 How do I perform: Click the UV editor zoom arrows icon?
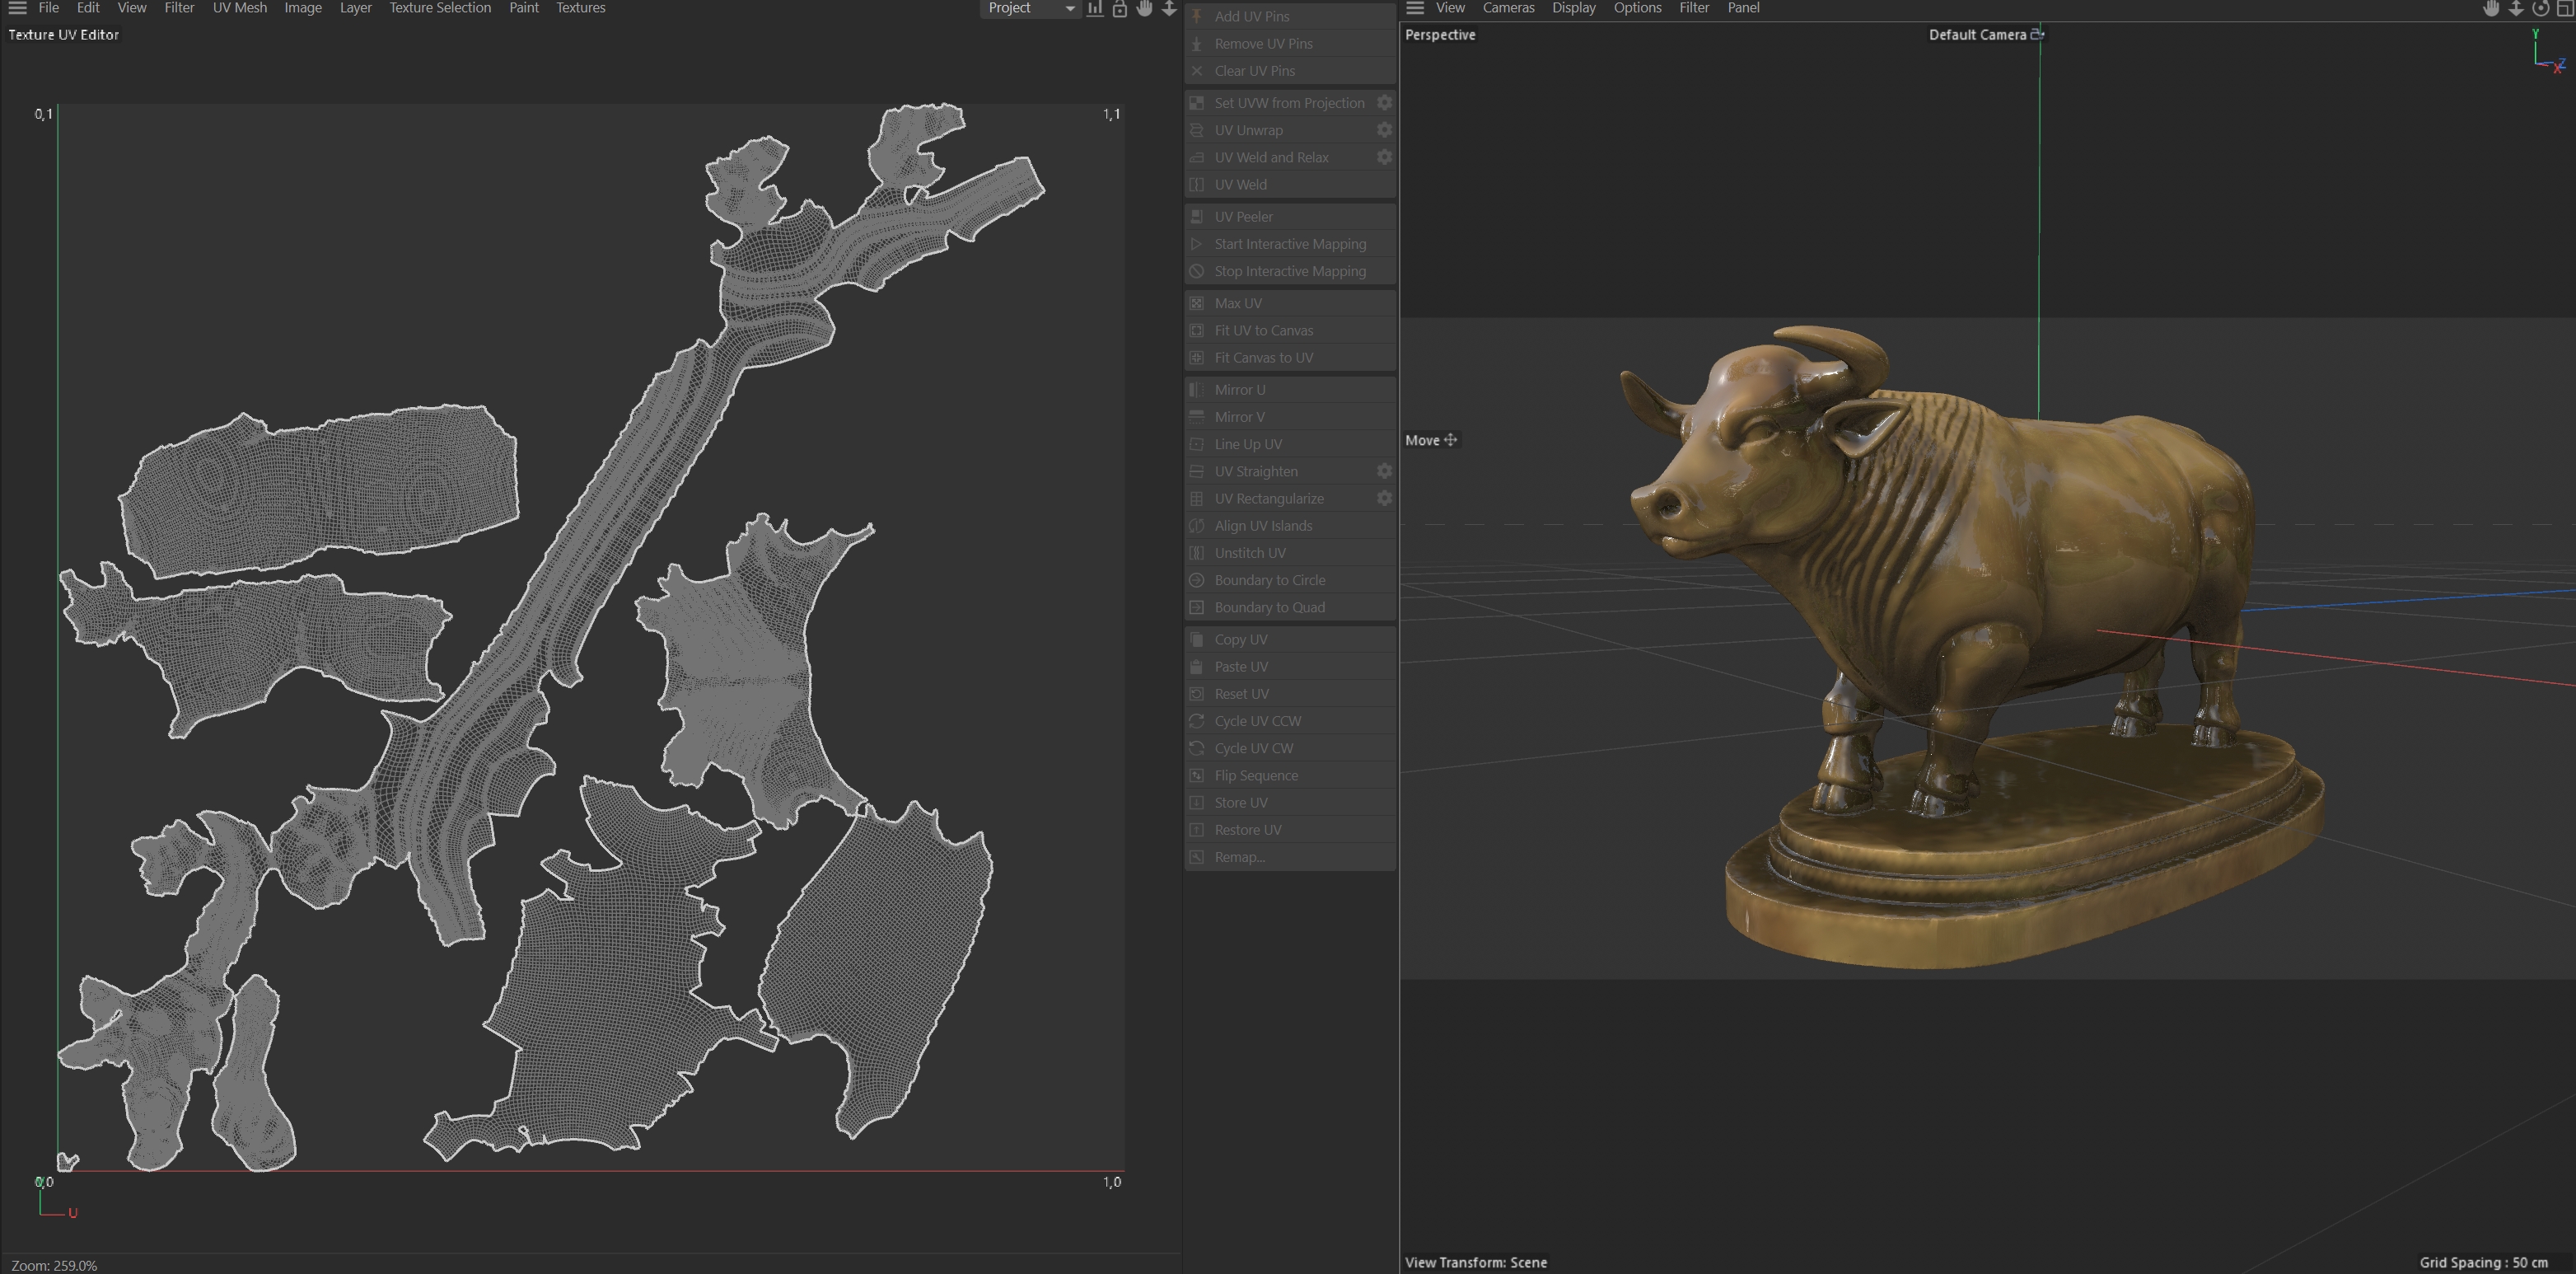[x=1169, y=8]
